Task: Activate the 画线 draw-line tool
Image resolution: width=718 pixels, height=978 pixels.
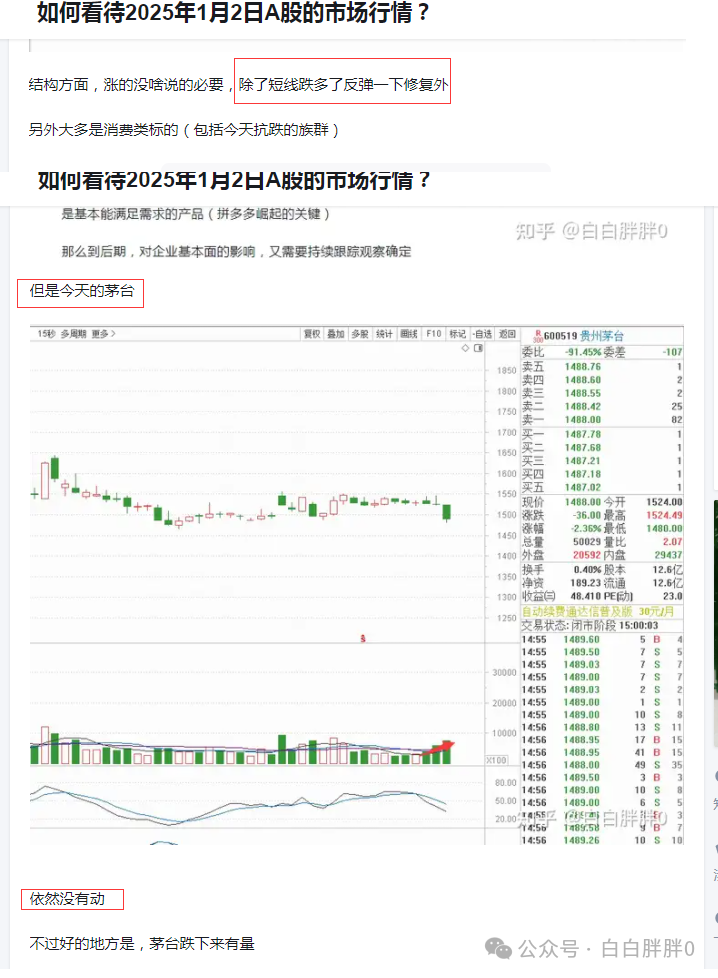Action: 409,334
